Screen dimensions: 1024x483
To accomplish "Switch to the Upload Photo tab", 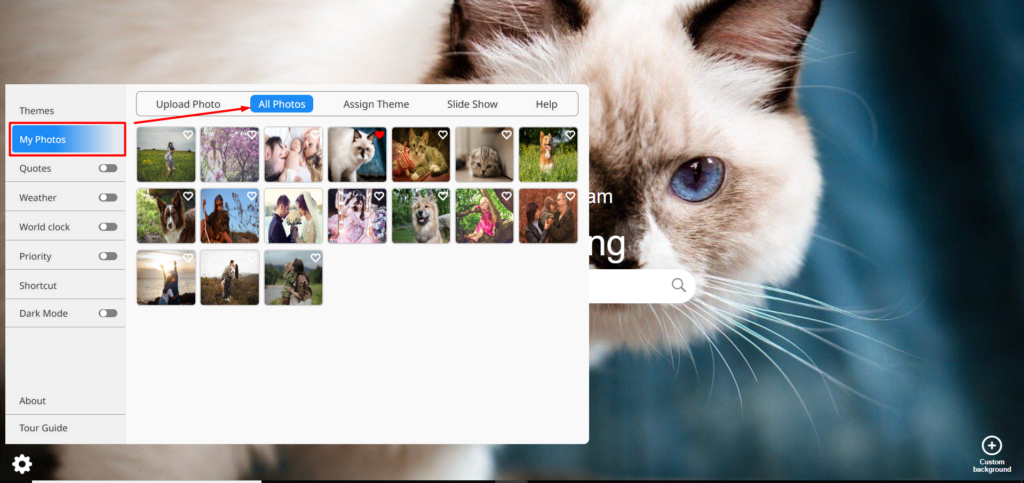I will [x=188, y=104].
